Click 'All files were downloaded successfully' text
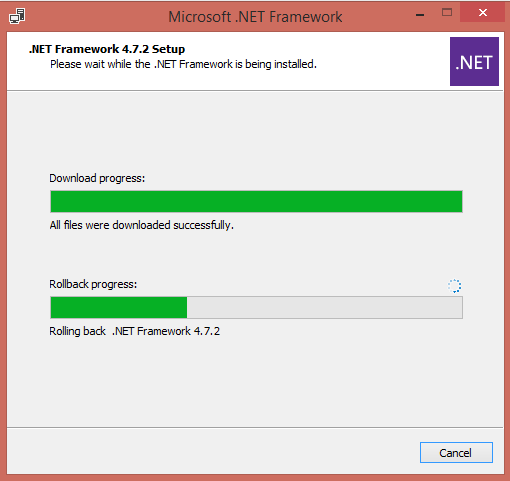The height and width of the screenshot is (481, 510). click(x=141, y=225)
